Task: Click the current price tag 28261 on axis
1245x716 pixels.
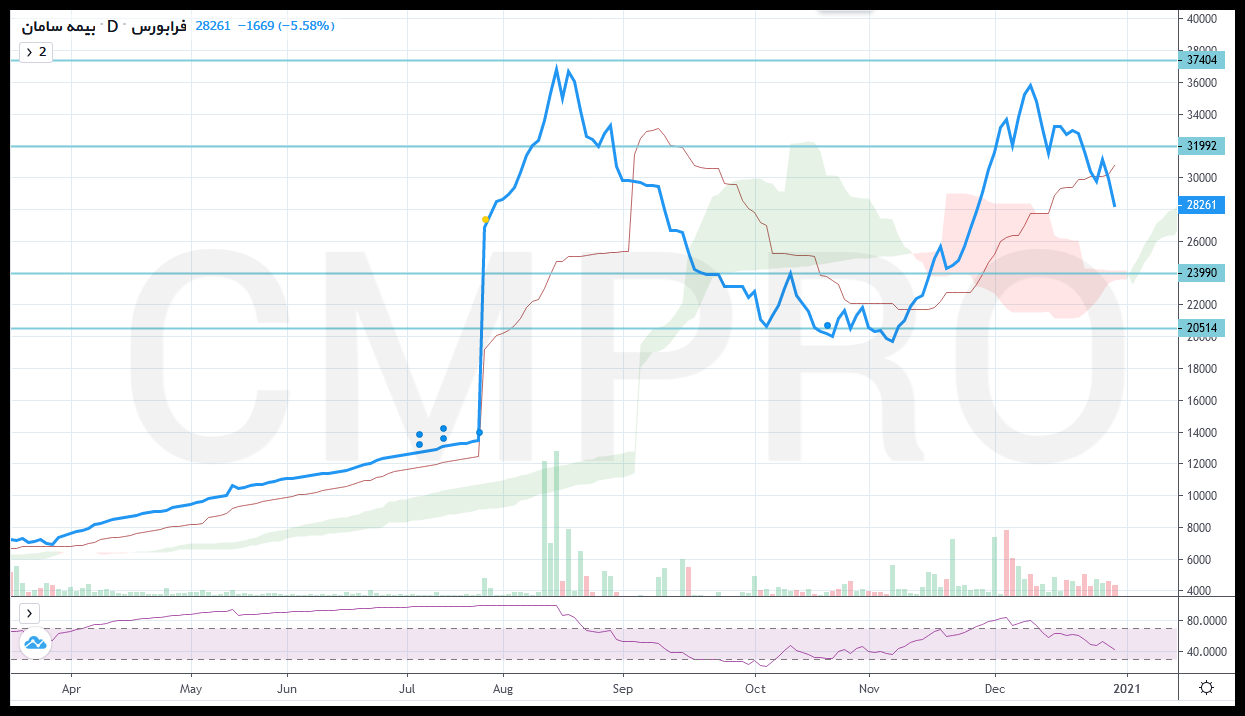Action: [1202, 205]
